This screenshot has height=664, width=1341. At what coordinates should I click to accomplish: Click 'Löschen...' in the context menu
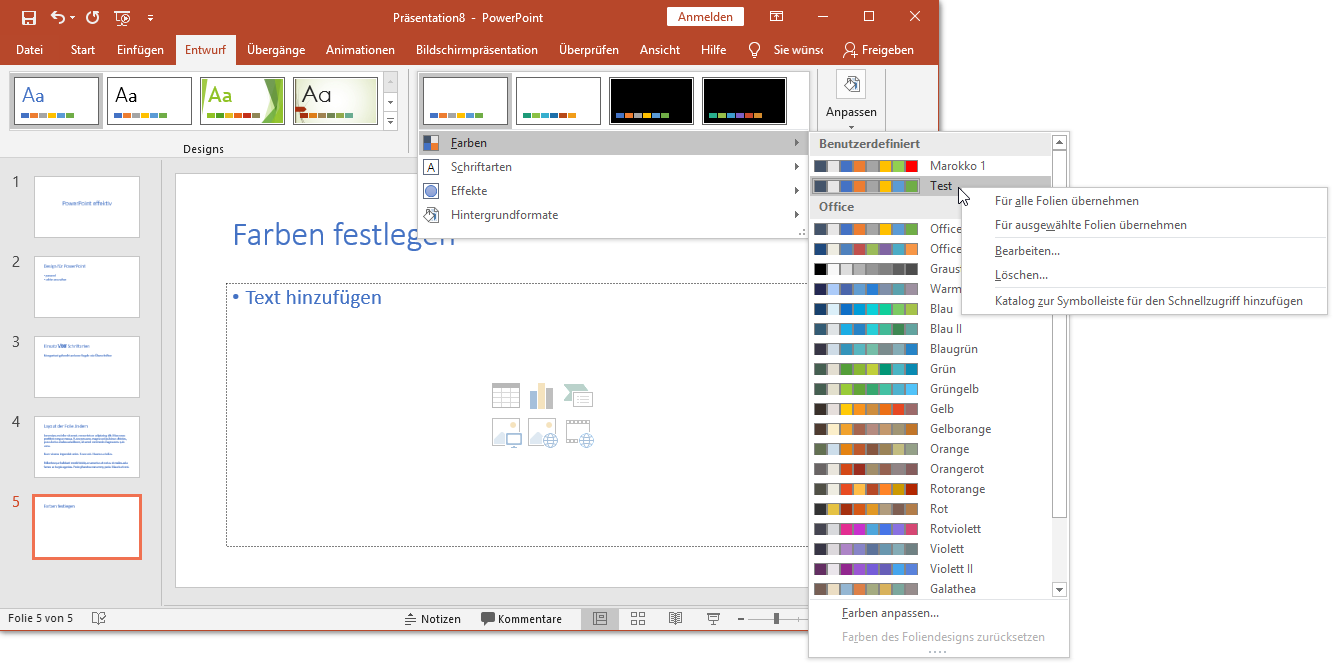[x=1144, y=275]
